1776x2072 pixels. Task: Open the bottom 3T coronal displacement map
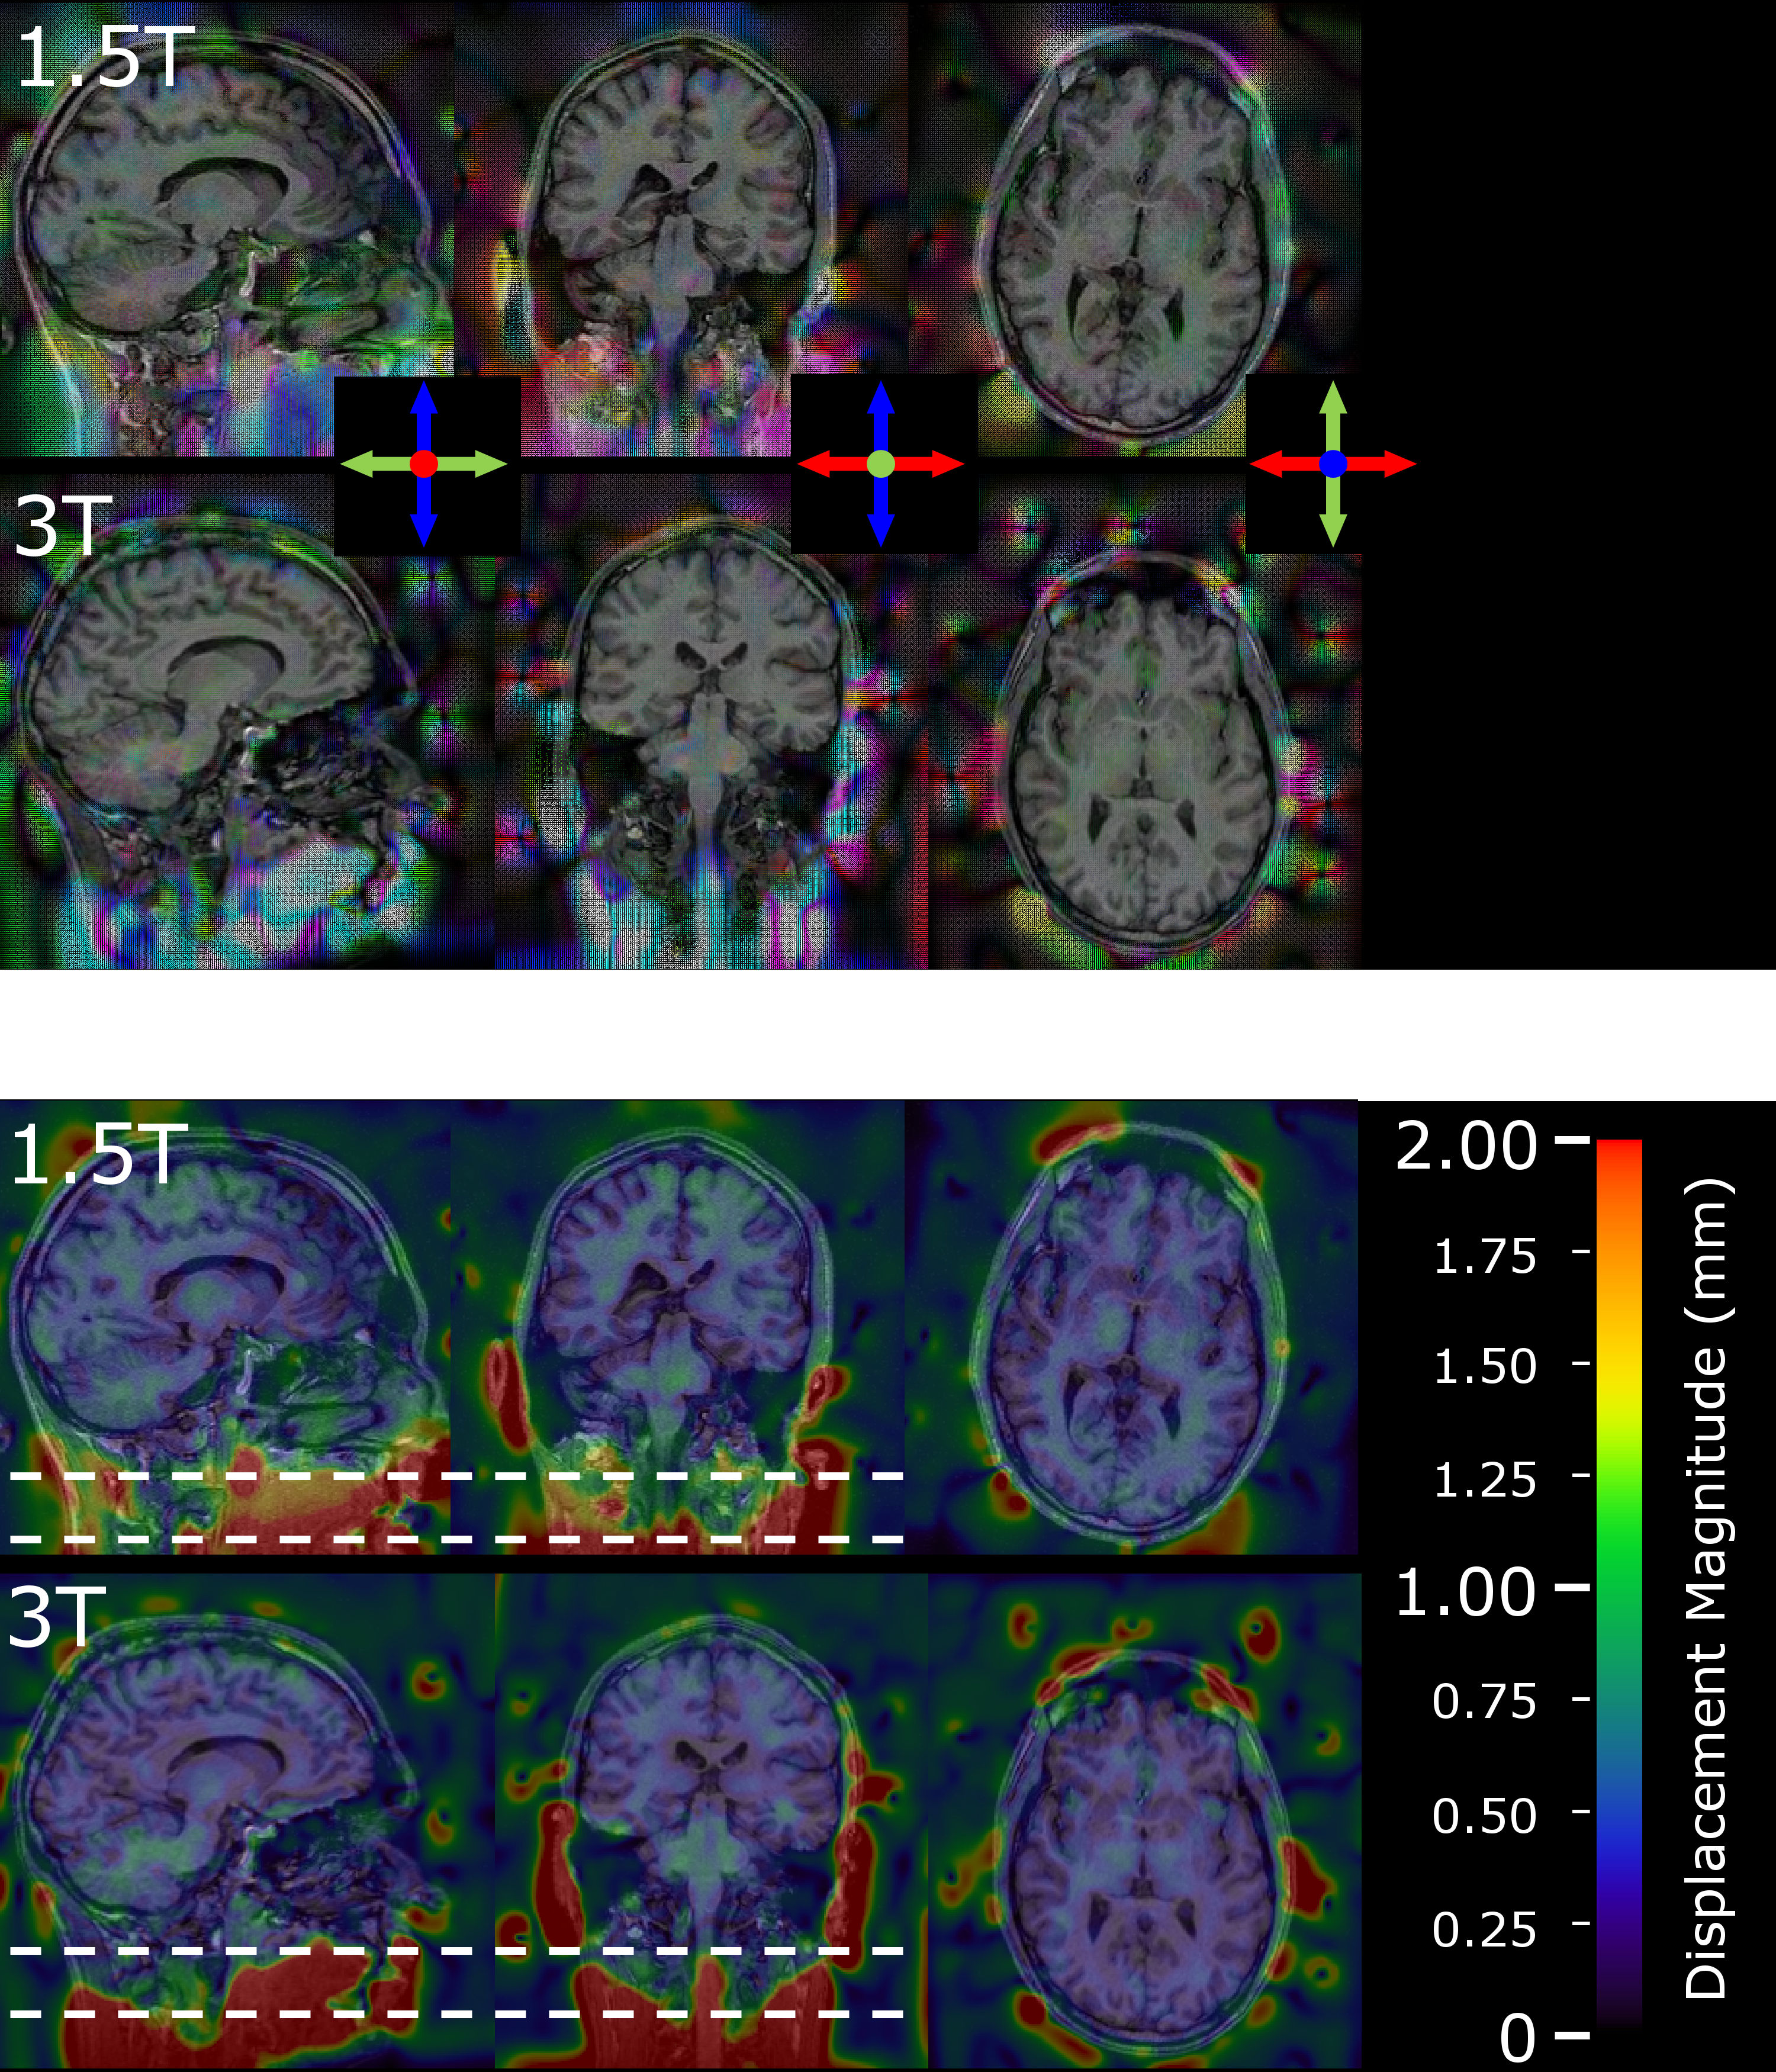click(x=712, y=1820)
